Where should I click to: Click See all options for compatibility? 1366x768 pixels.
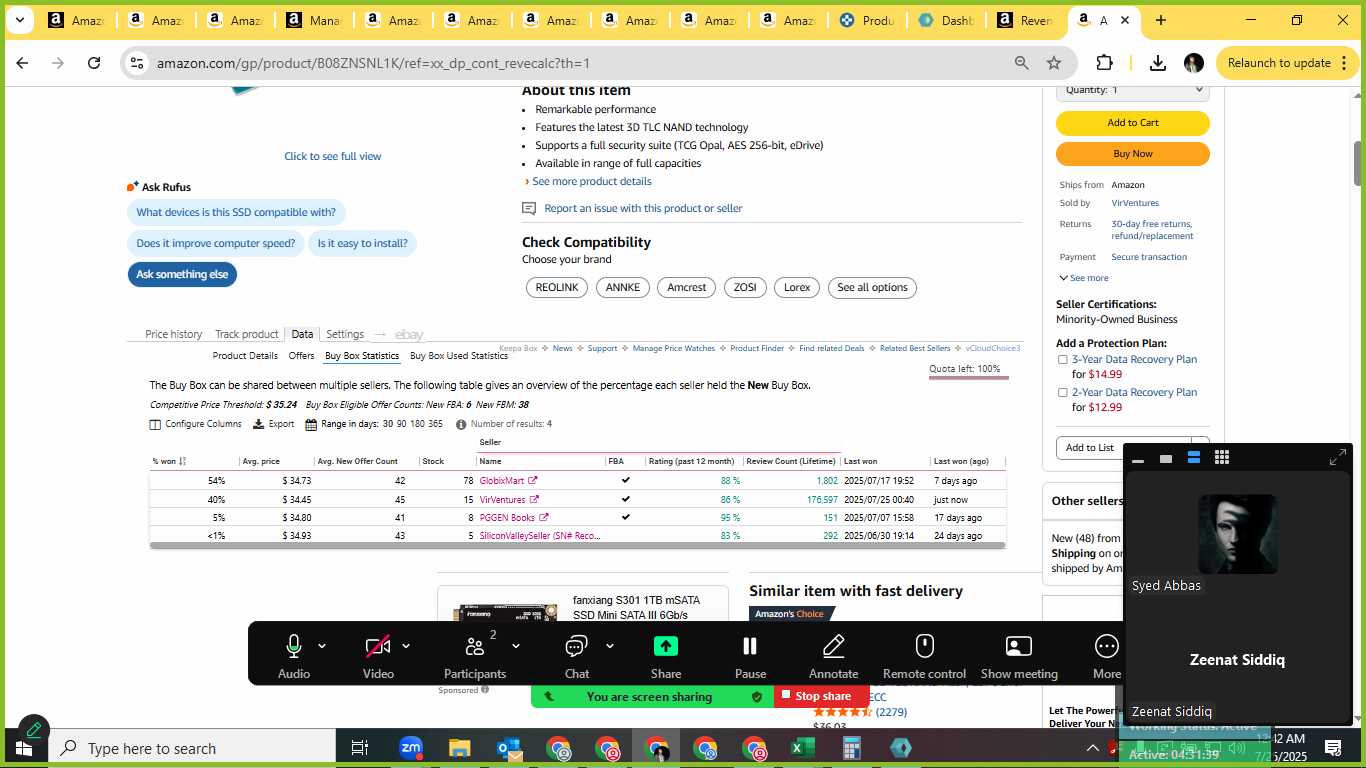click(872, 288)
